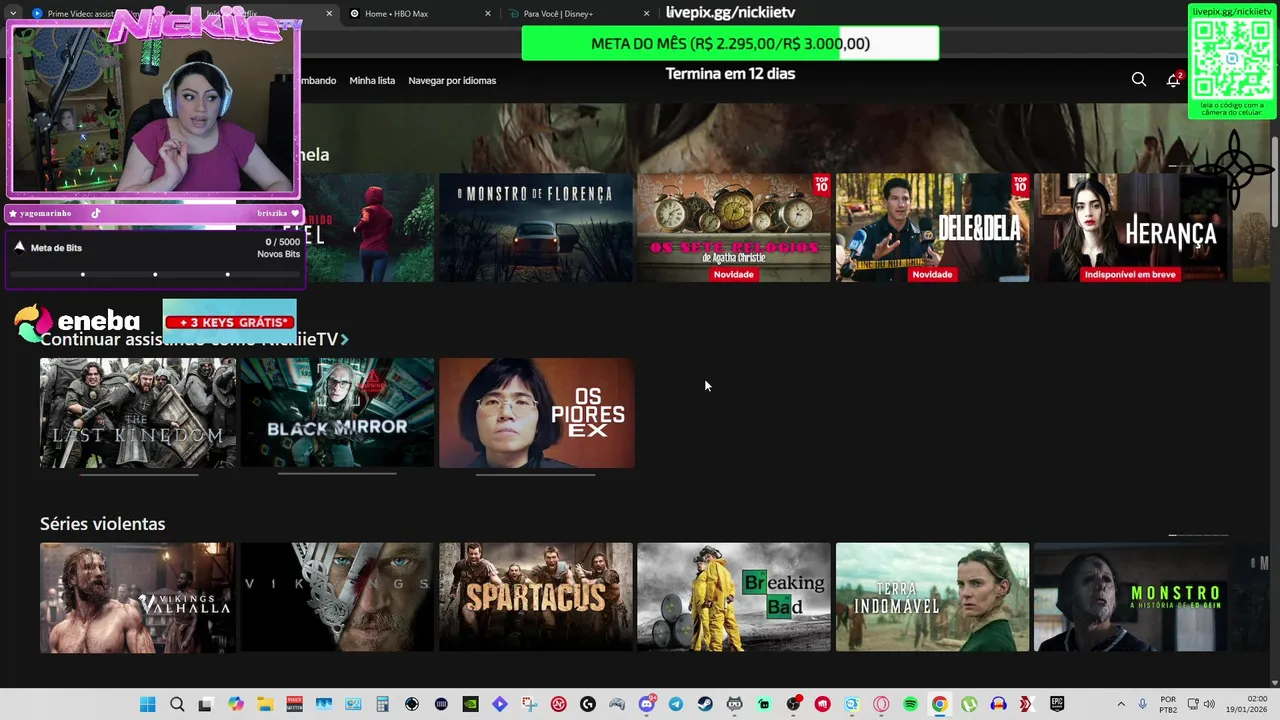This screenshot has height=720, width=1280.
Task: Open Dele & Dela thumbnail
Action: tap(932, 228)
